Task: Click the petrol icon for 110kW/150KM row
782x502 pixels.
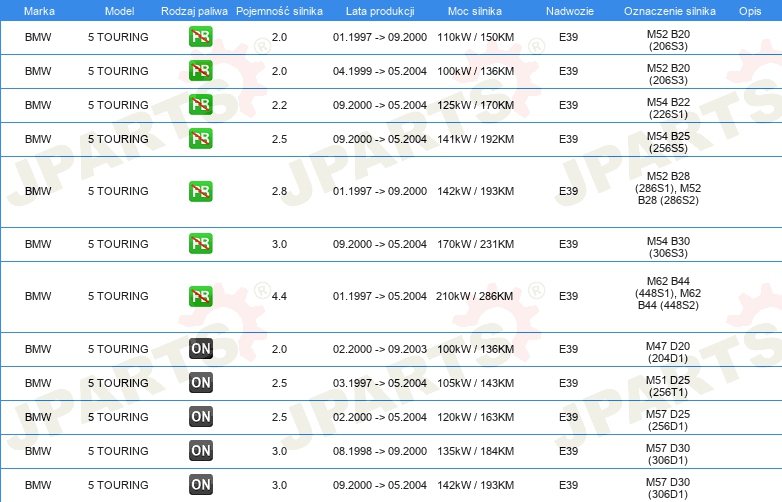Action: click(x=200, y=37)
